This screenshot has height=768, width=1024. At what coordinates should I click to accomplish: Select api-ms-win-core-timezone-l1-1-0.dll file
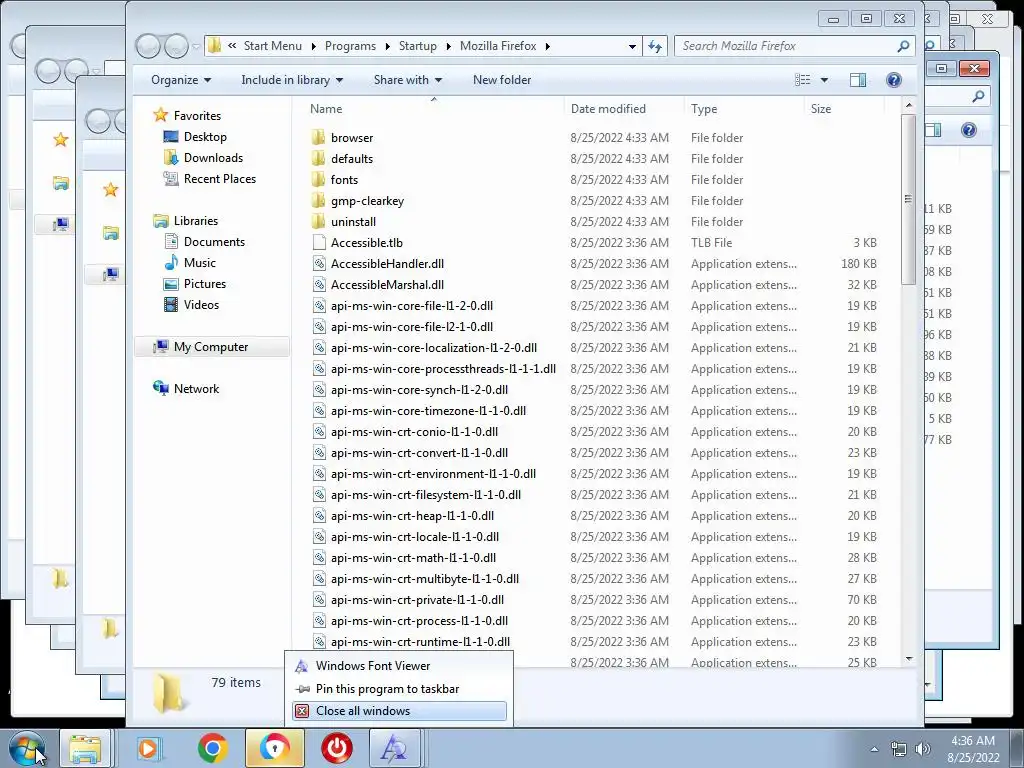(428, 411)
